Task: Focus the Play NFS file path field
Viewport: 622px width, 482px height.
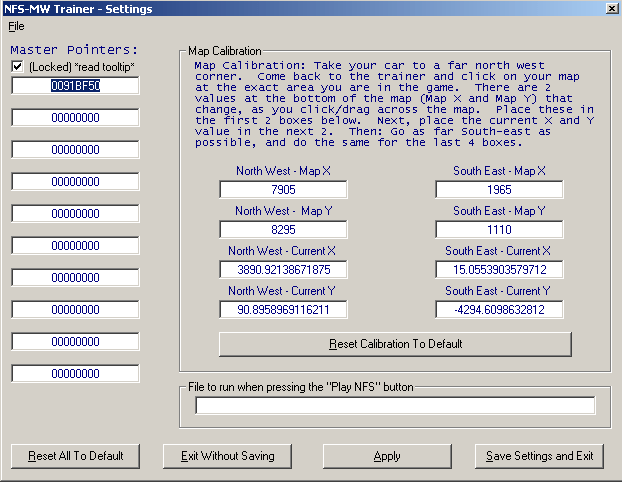Action: point(395,406)
